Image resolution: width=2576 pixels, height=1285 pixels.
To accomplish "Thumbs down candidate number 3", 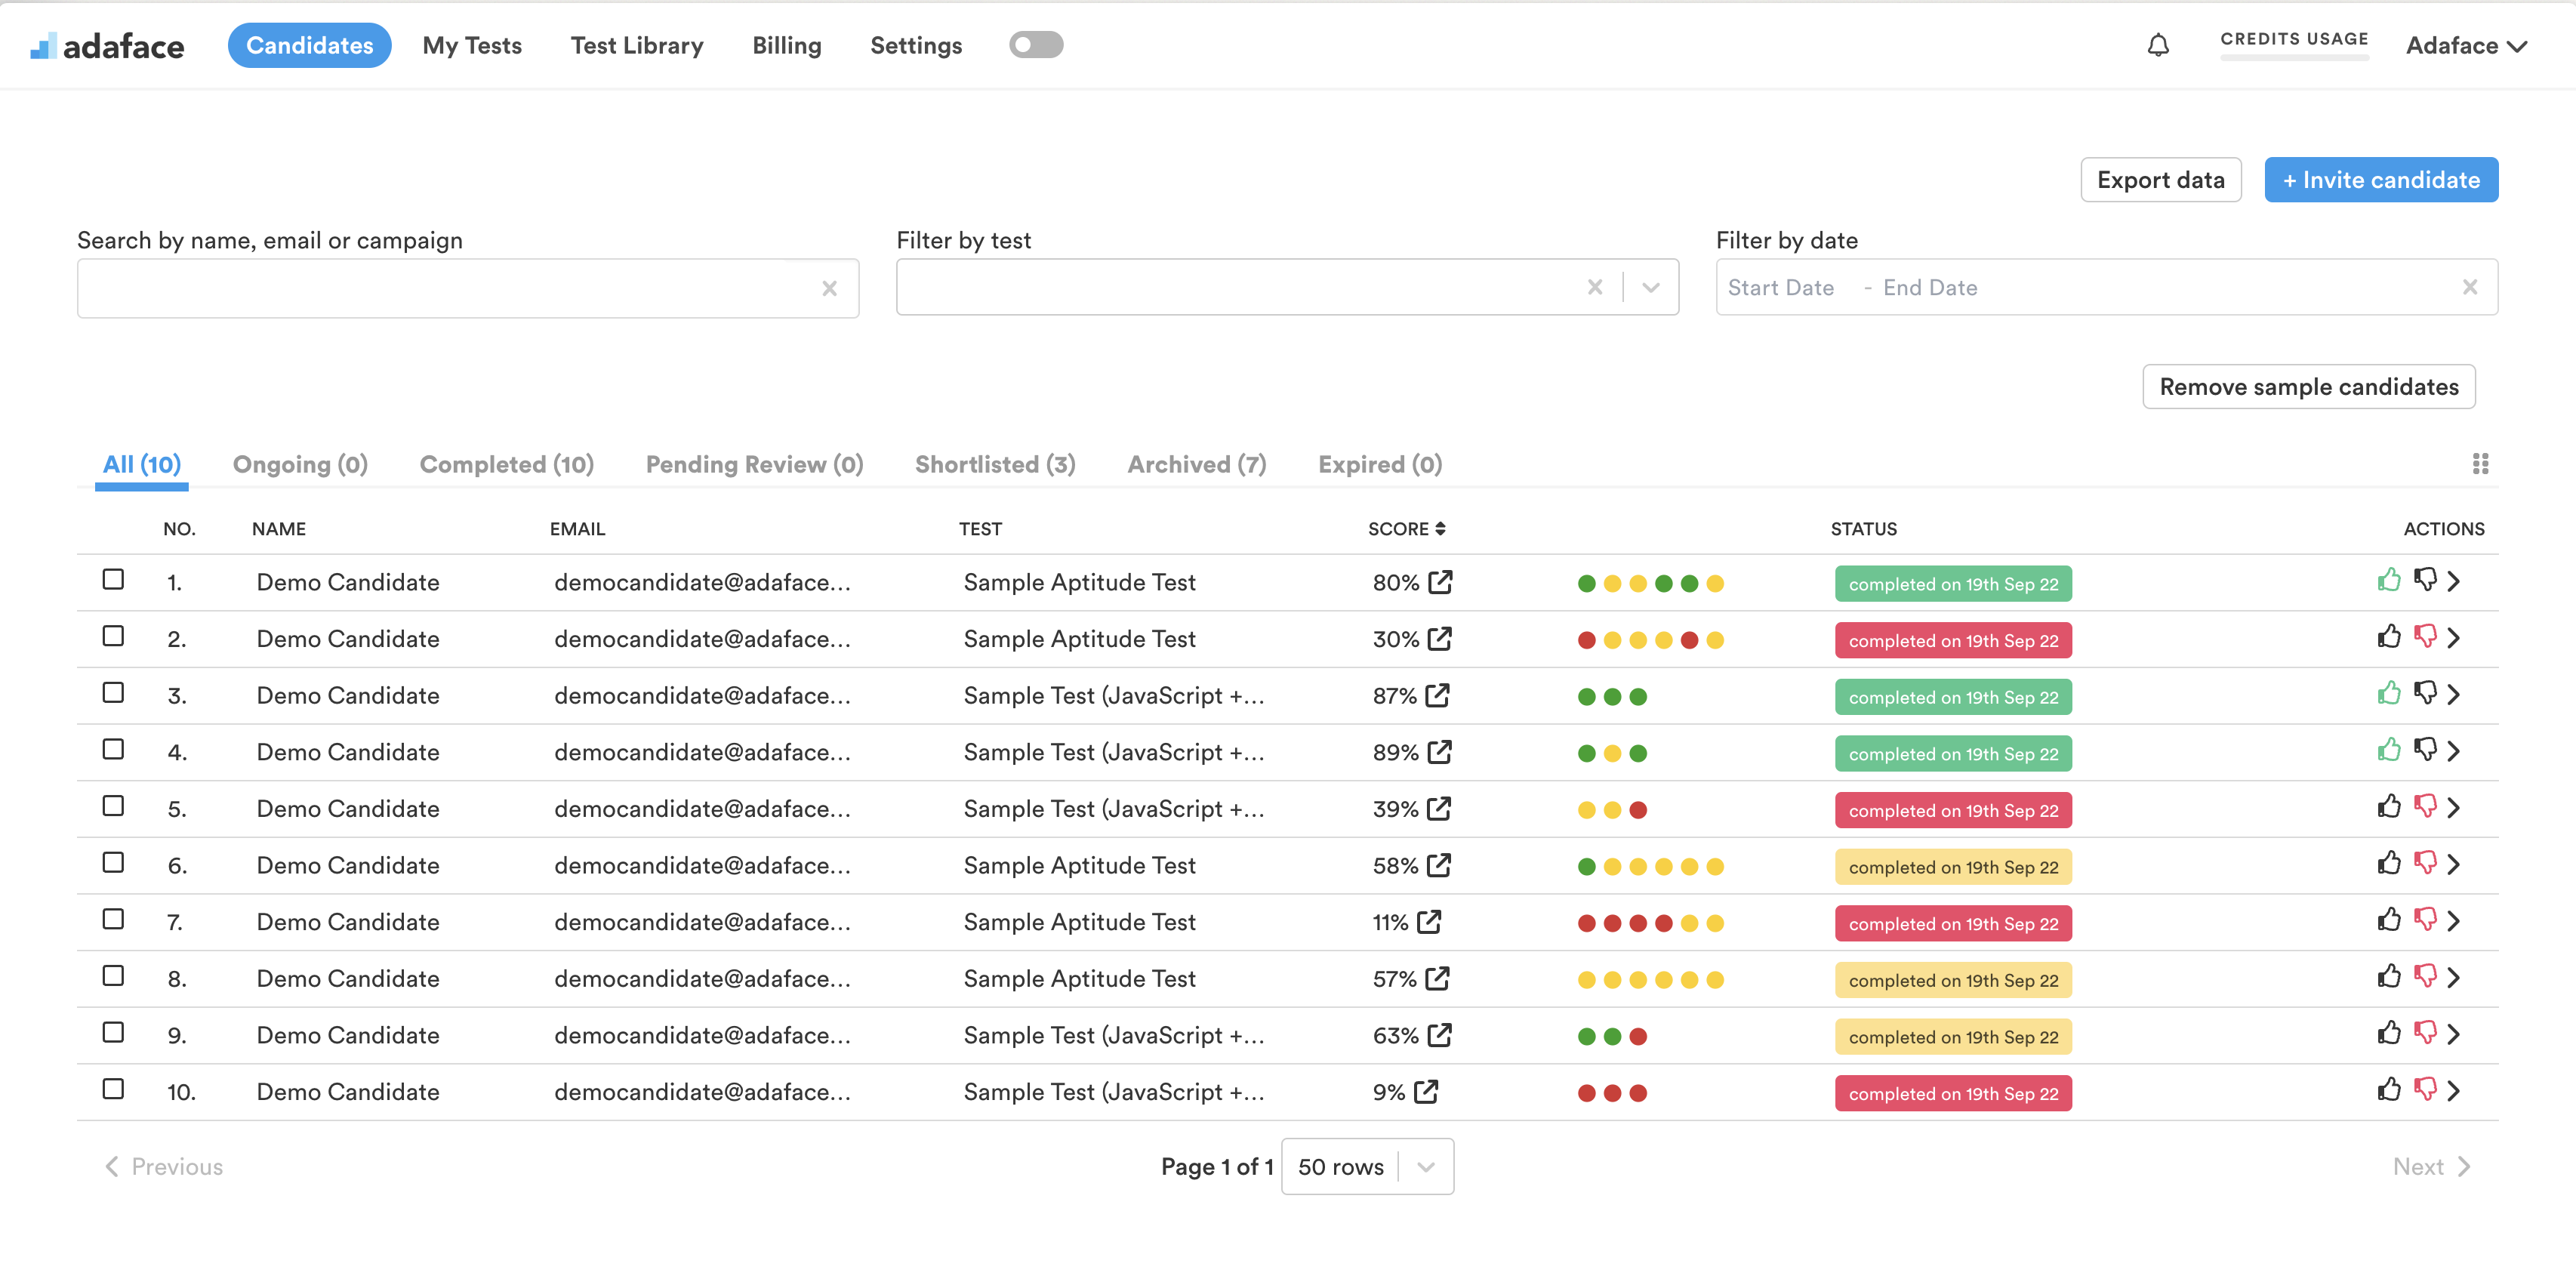I will point(2425,693).
